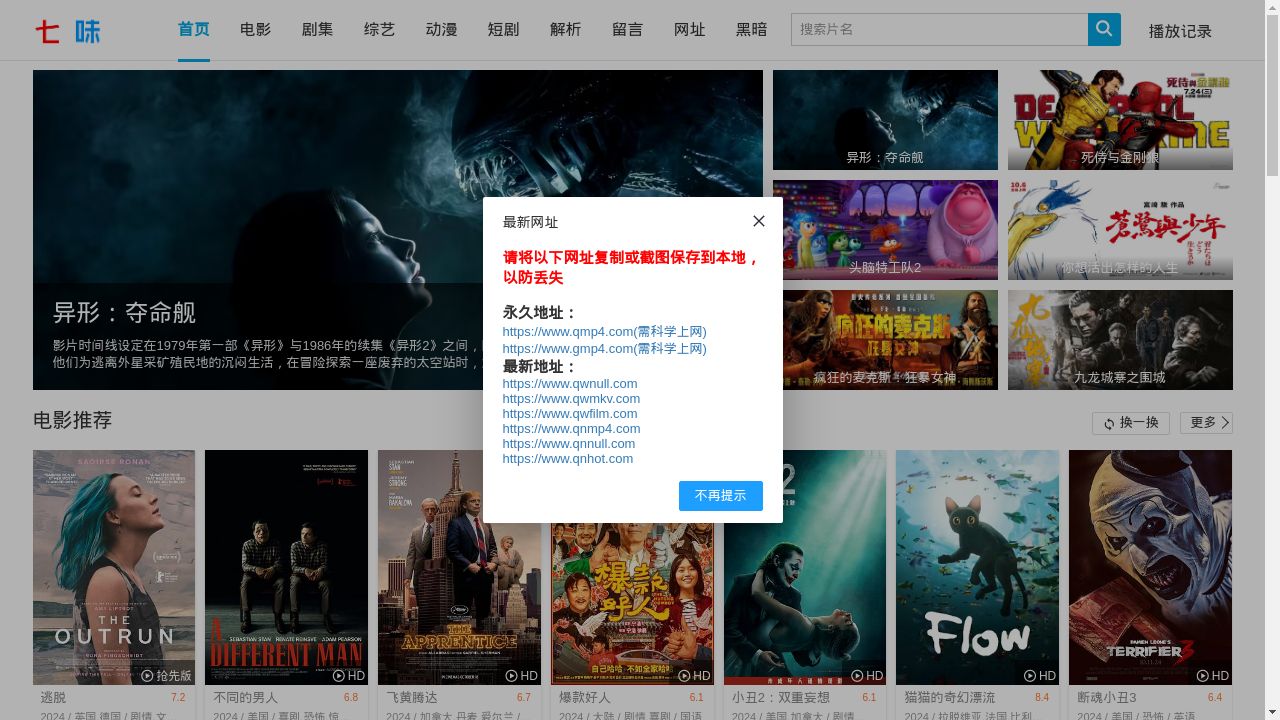Open the qmp4.com permanent address link
Viewport: 1280px width, 720px height.
[x=604, y=331]
